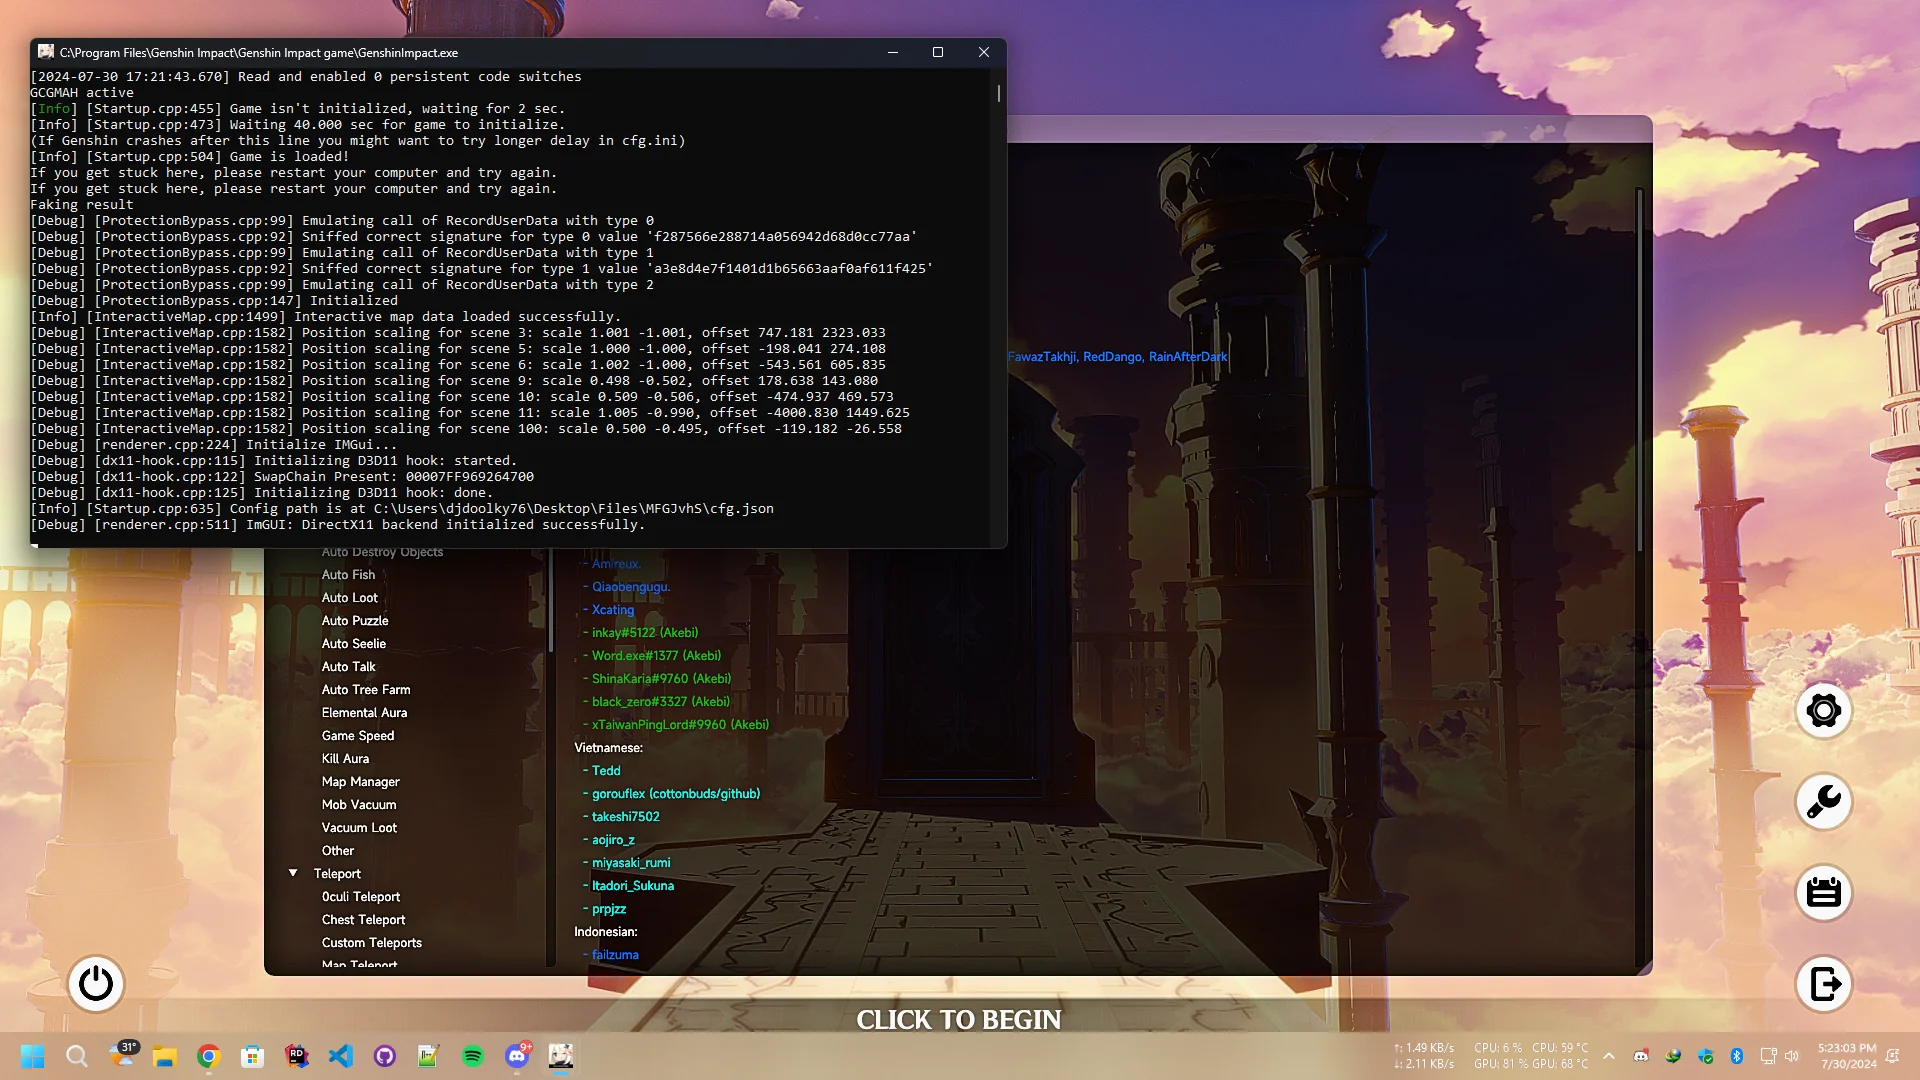1920x1080 pixels.
Task: Open the weather widget showing 31°
Action: click(x=123, y=1054)
